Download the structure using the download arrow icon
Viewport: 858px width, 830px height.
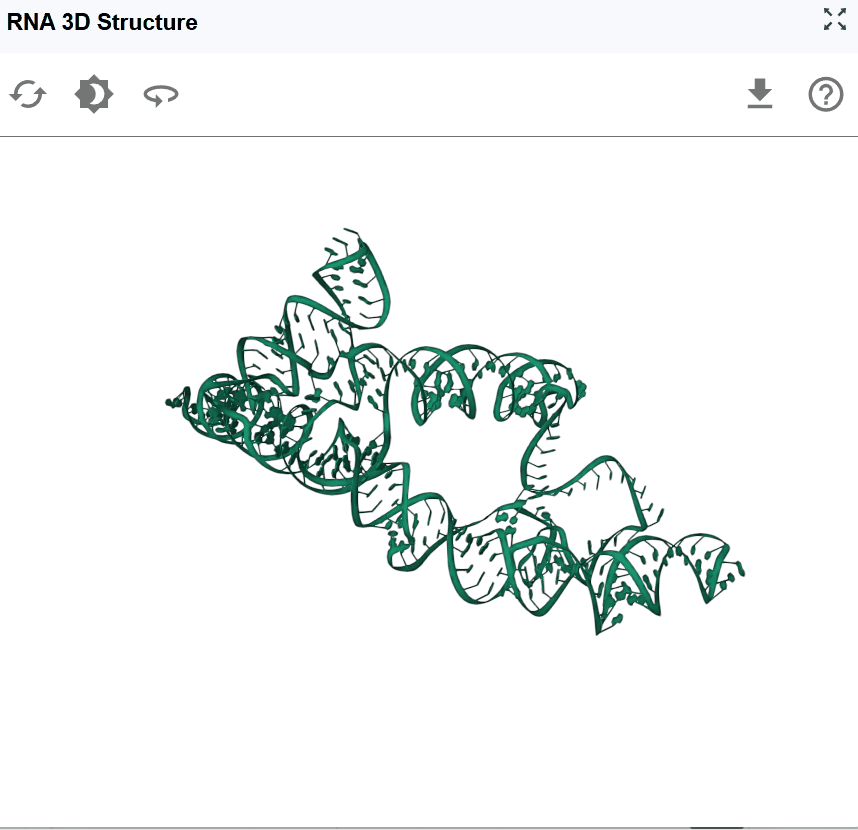pyautogui.click(x=760, y=94)
